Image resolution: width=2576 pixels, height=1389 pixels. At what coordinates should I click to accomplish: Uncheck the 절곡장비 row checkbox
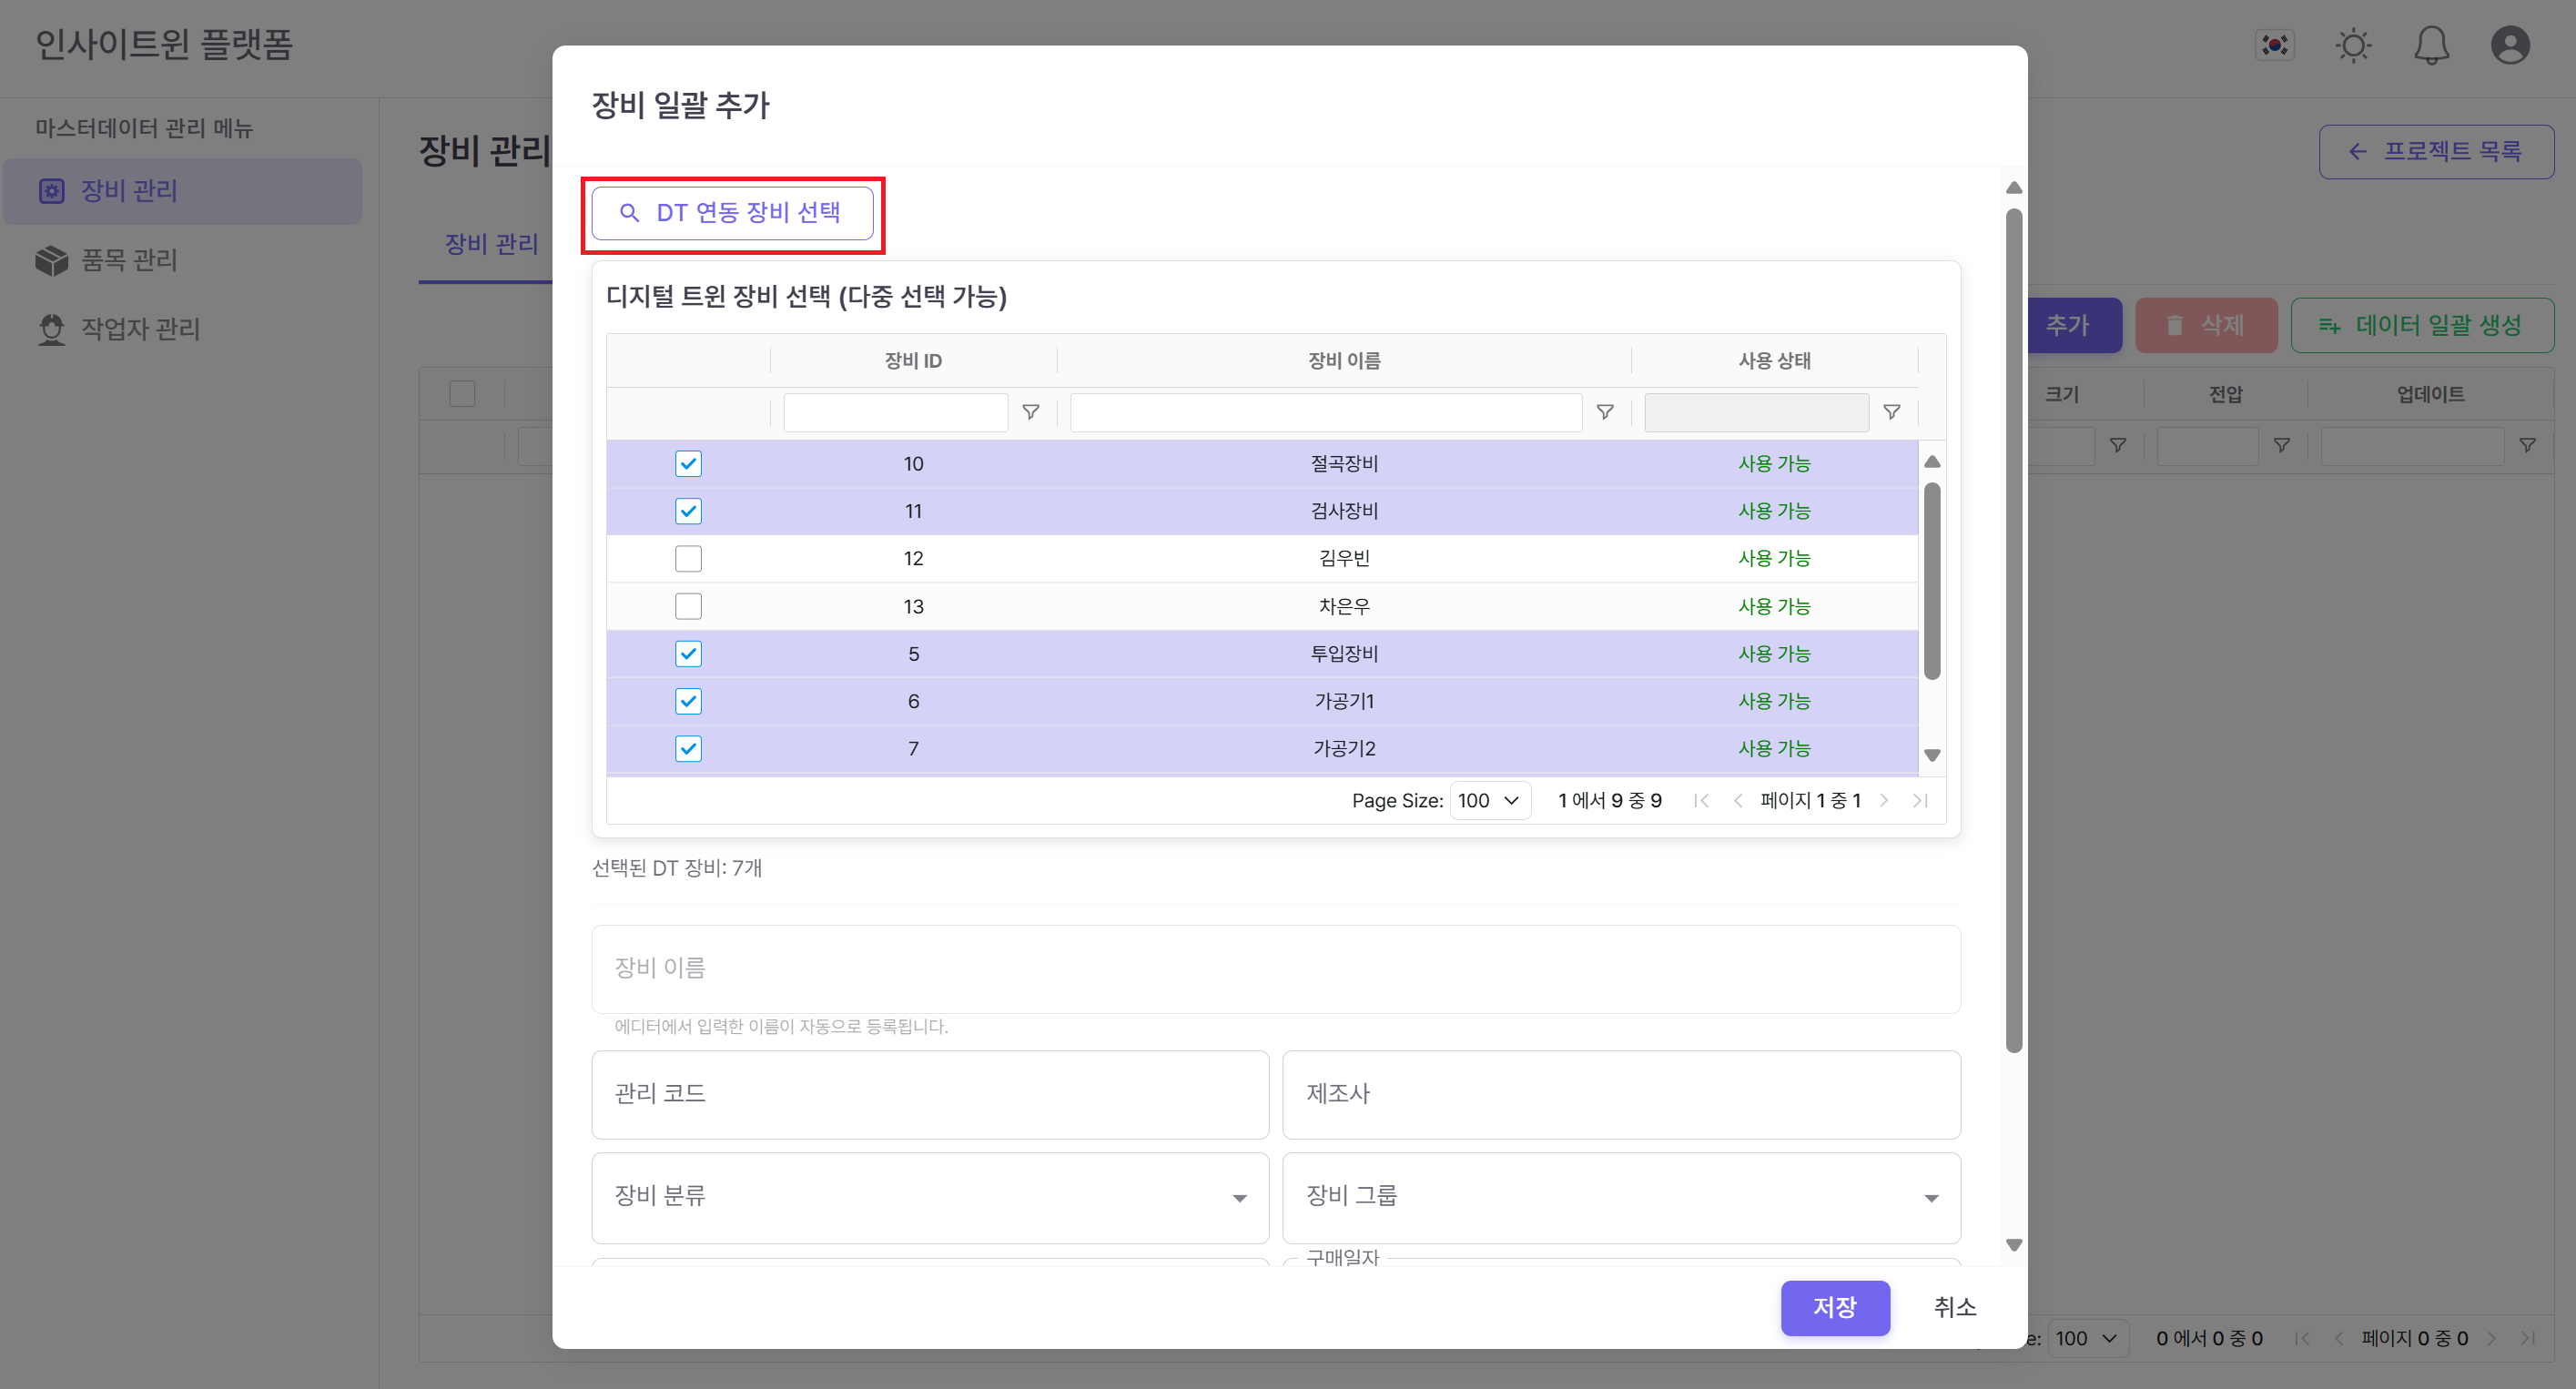(688, 463)
